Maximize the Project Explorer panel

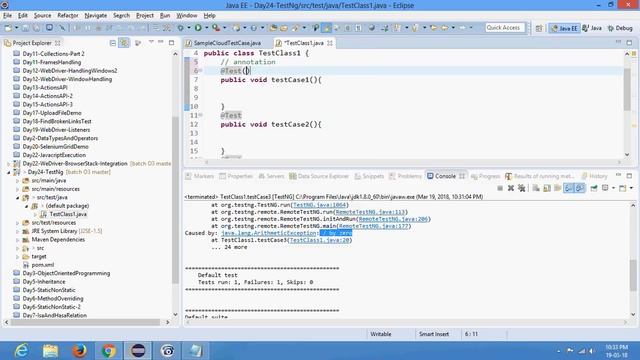click(x=171, y=42)
